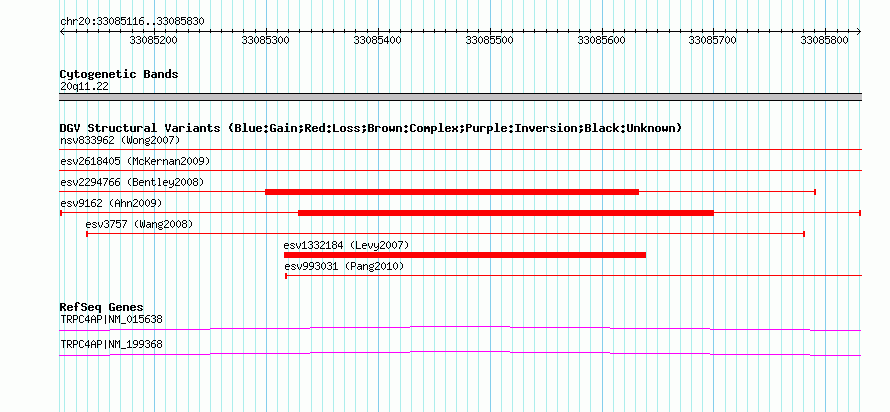Open variant esv2294766 (Bentley2008) label

tap(132, 182)
